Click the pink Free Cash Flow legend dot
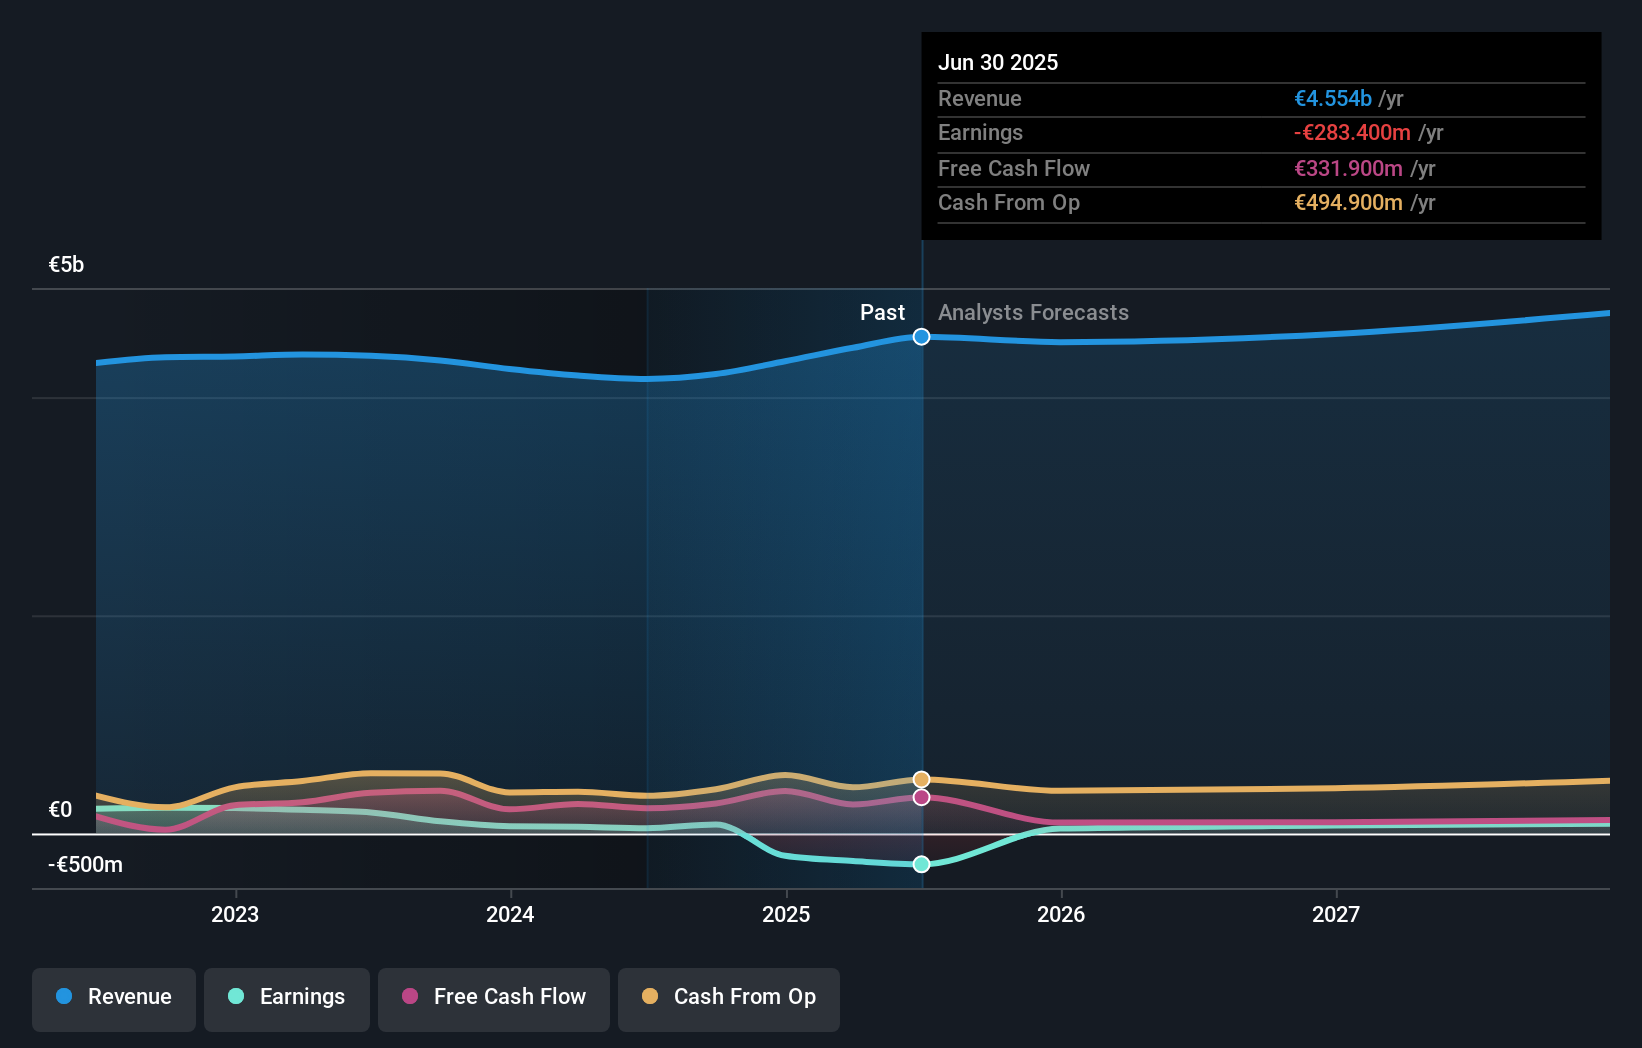Screen dimensions: 1642x1048 409,997
